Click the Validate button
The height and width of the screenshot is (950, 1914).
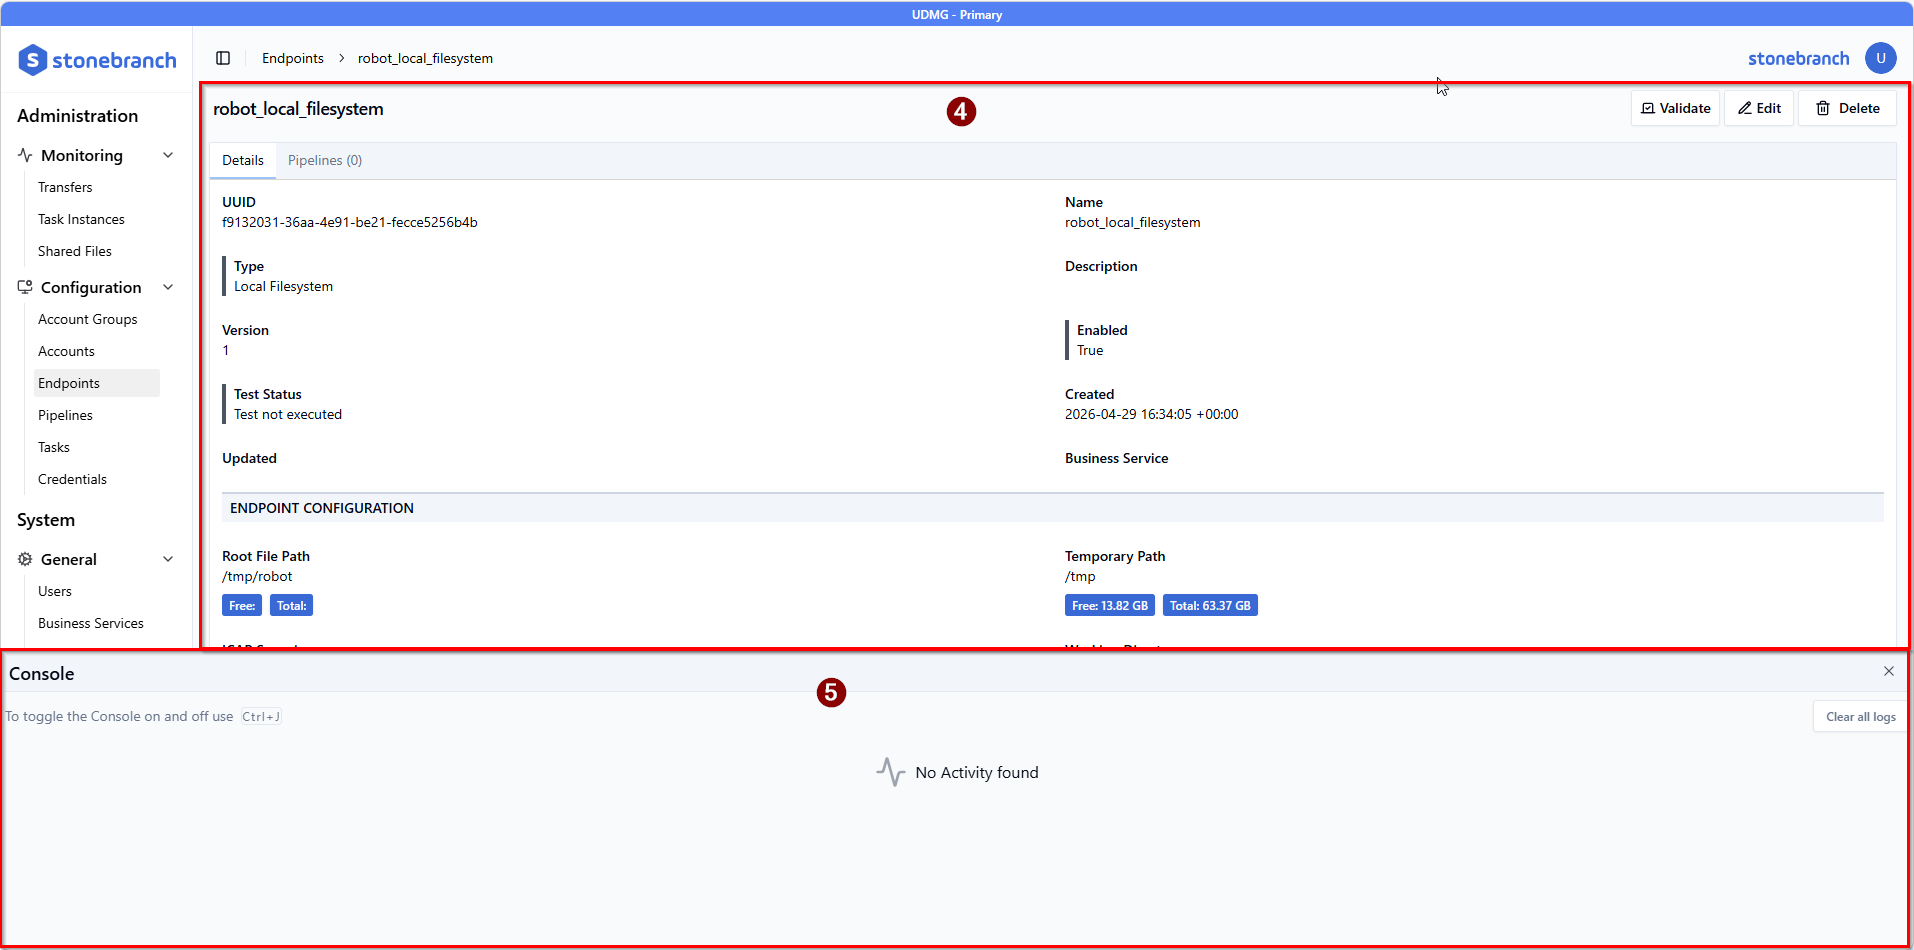click(x=1675, y=108)
